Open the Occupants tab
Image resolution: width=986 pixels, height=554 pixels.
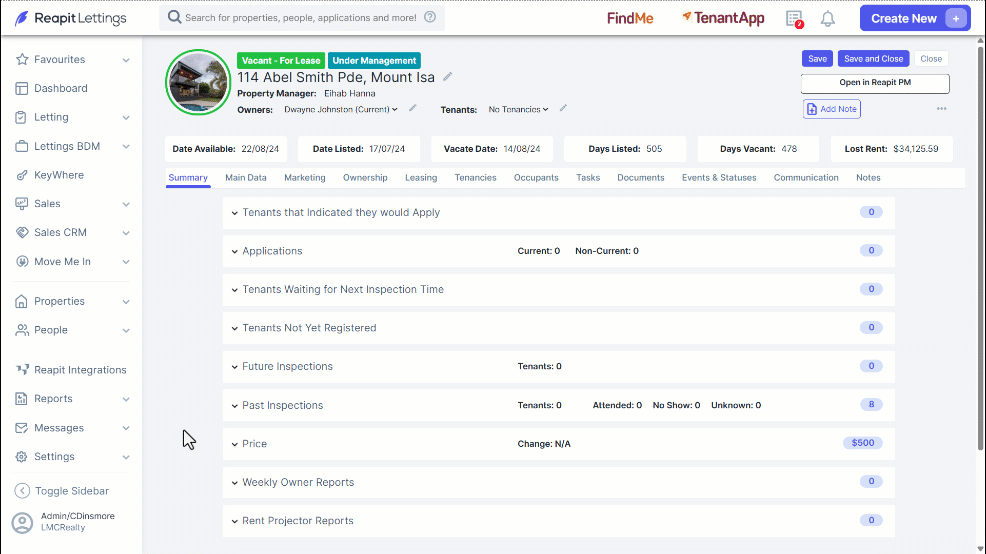click(x=536, y=178)
